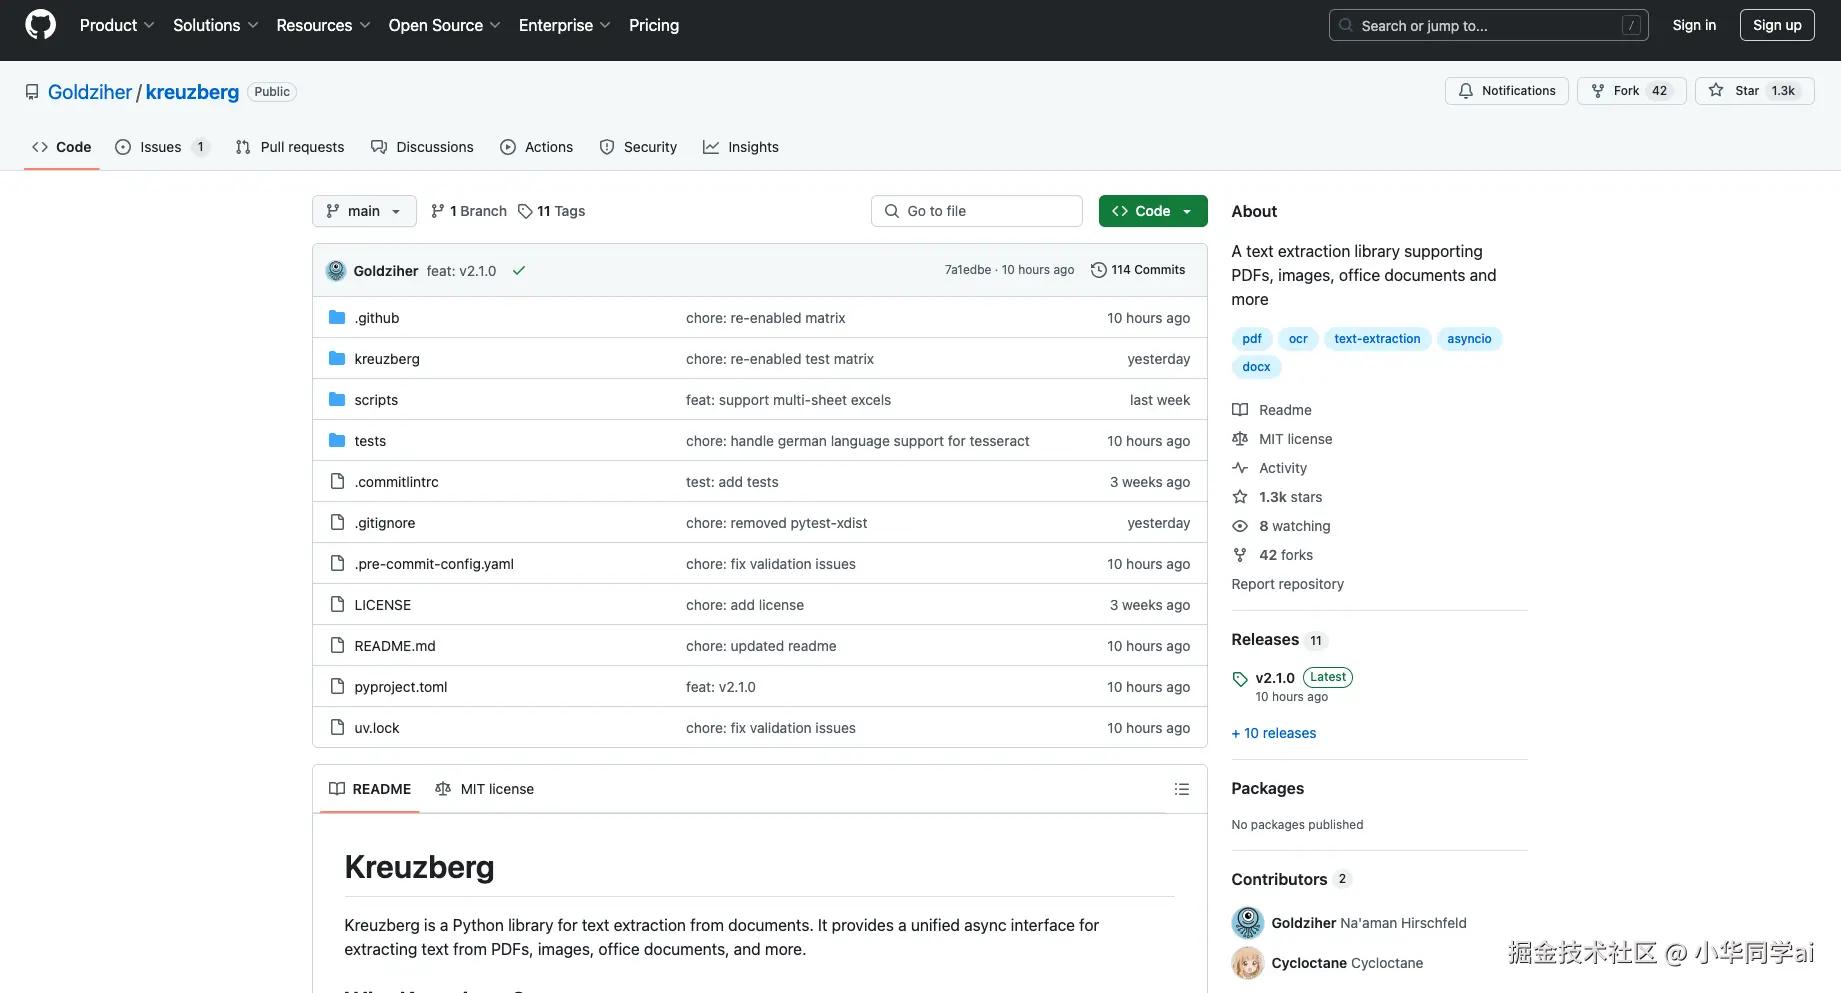Image resolution: width=1841 pixels, height=993 pixels.
Task: Expand the Solutions menu
Action: (216, 25)
